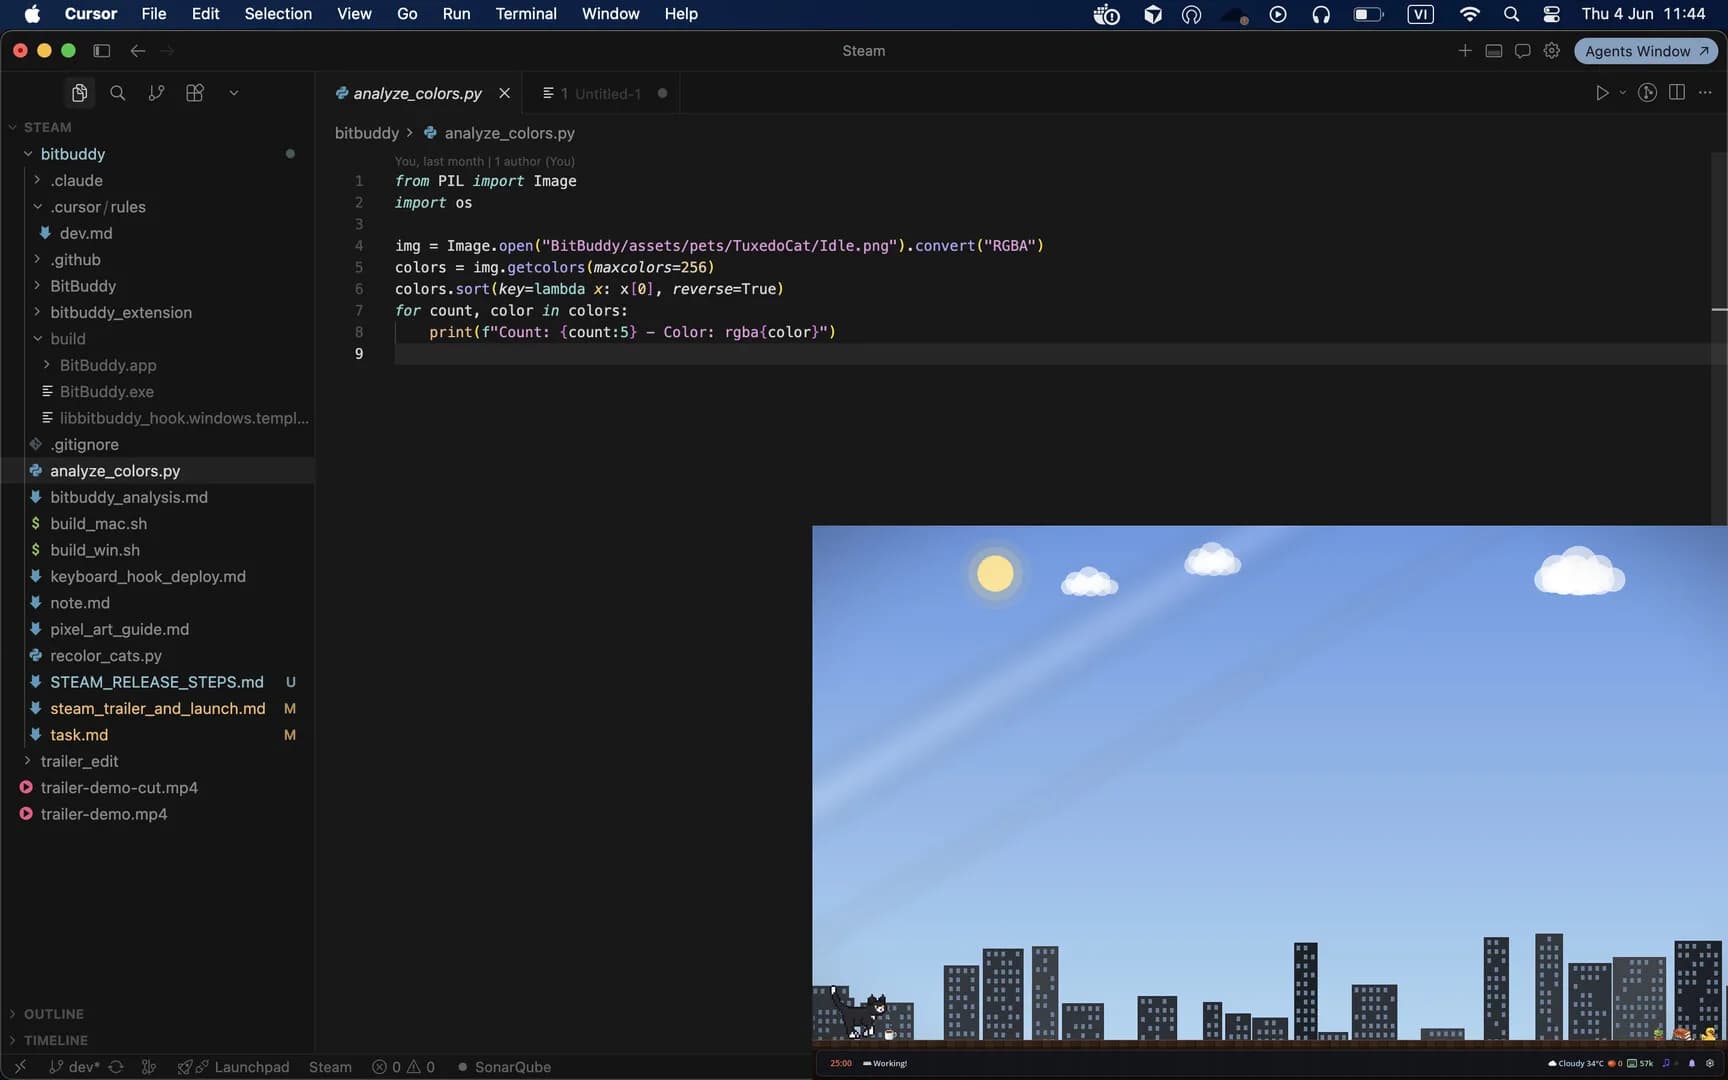Expand the .github folder
Image resolution: width=1728 pixels, height=1080 pixels.
158,260
